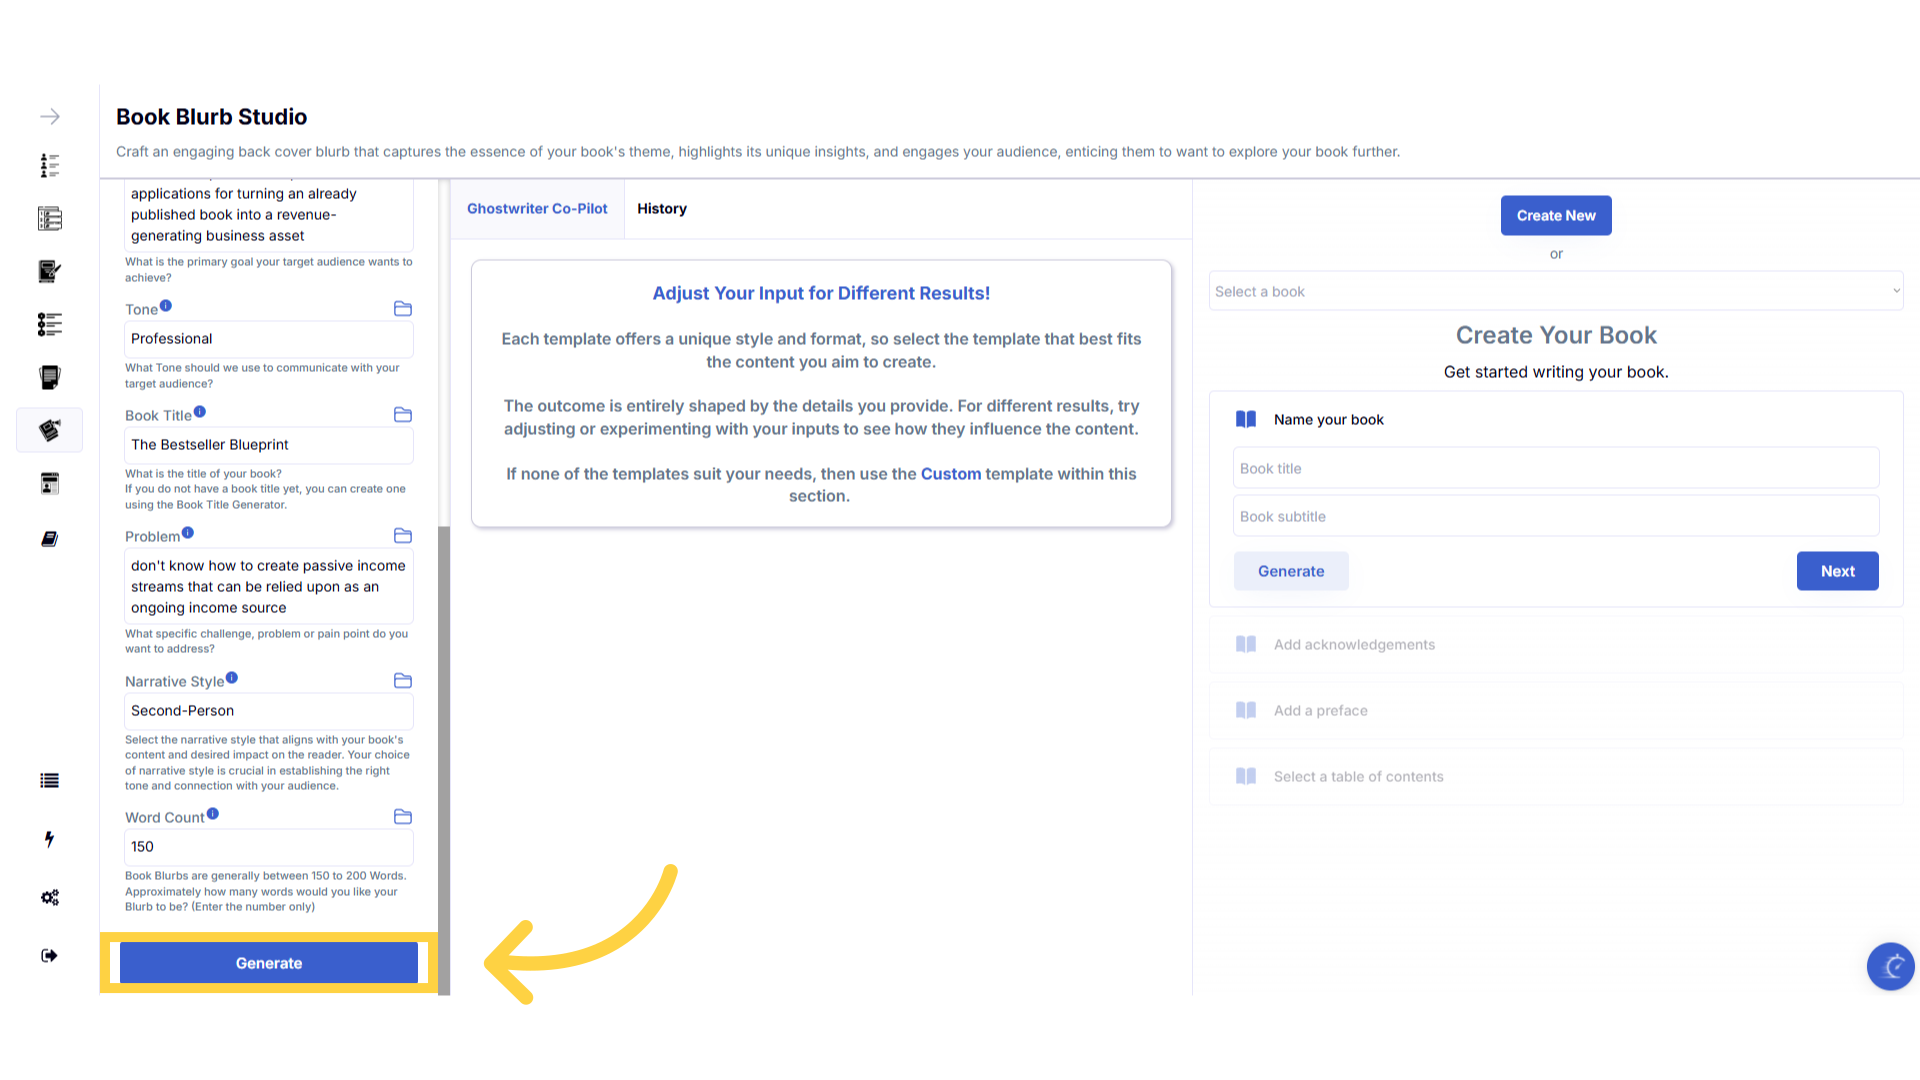
Task: Select the Ghostwriter Co-Pilot tab
Action: tap(537, 209)
